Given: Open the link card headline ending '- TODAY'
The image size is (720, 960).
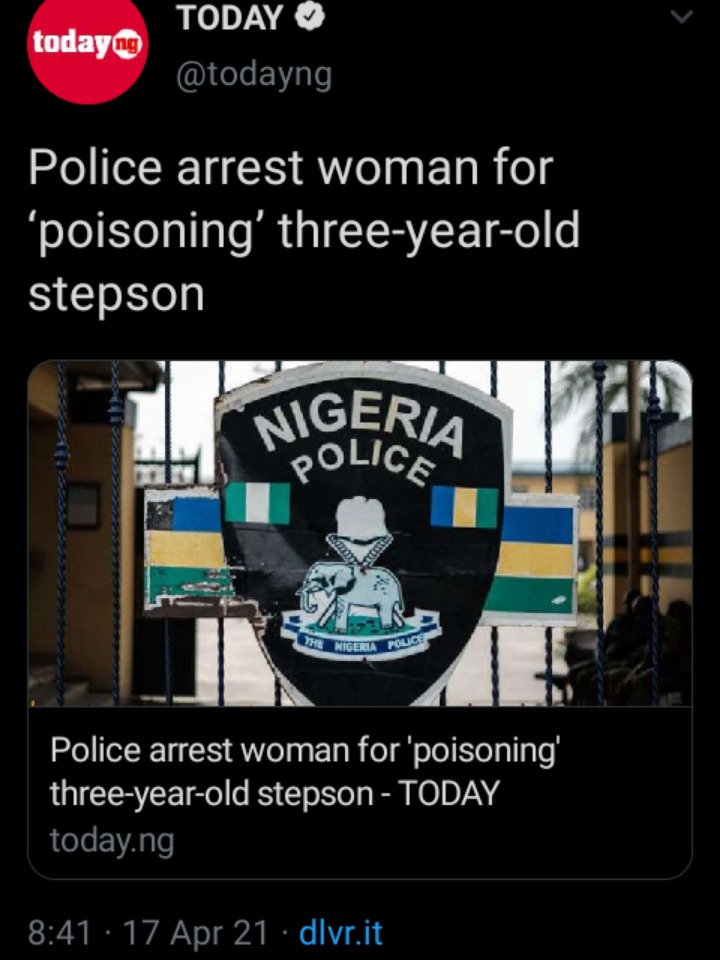Looking at the screenshot, I should pos(305,771).
